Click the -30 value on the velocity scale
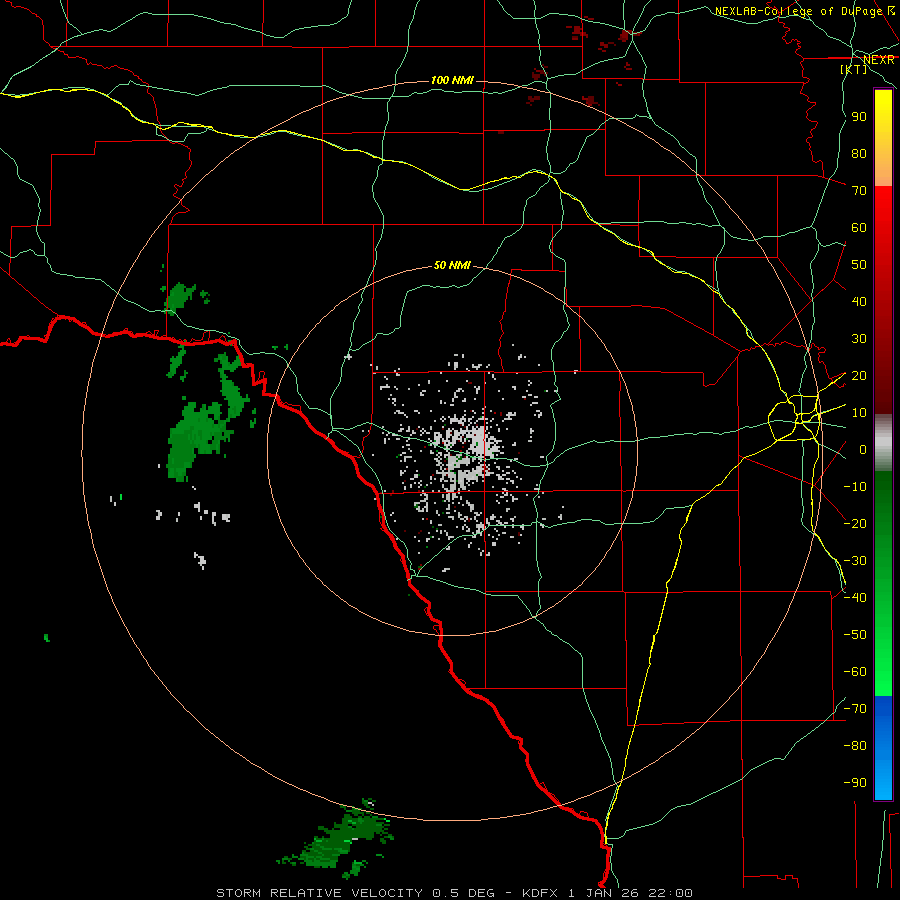The width and height of the screenshot is (900, 900). tap(855, 561)
